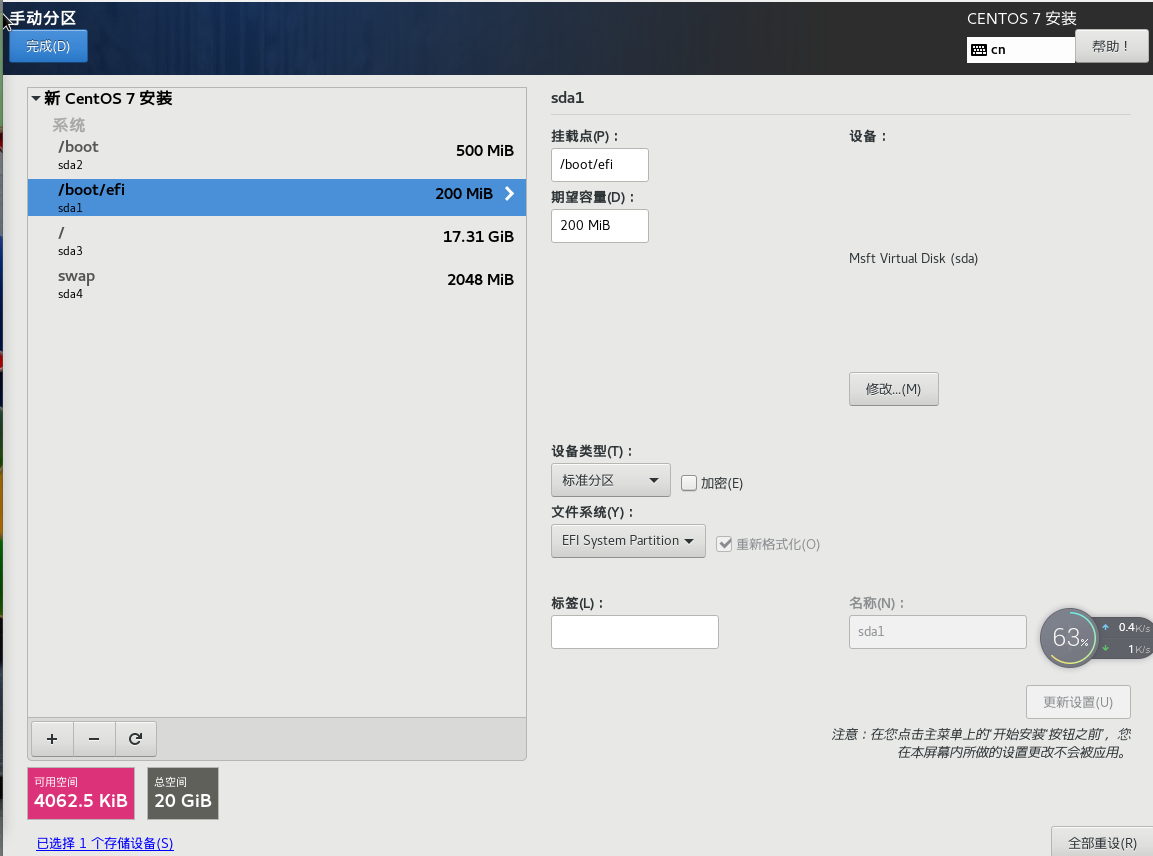Viewport: 1153px width, 856px height.
Task: Click the 期望容量 desired capacity input field
Action: [600, 226]
